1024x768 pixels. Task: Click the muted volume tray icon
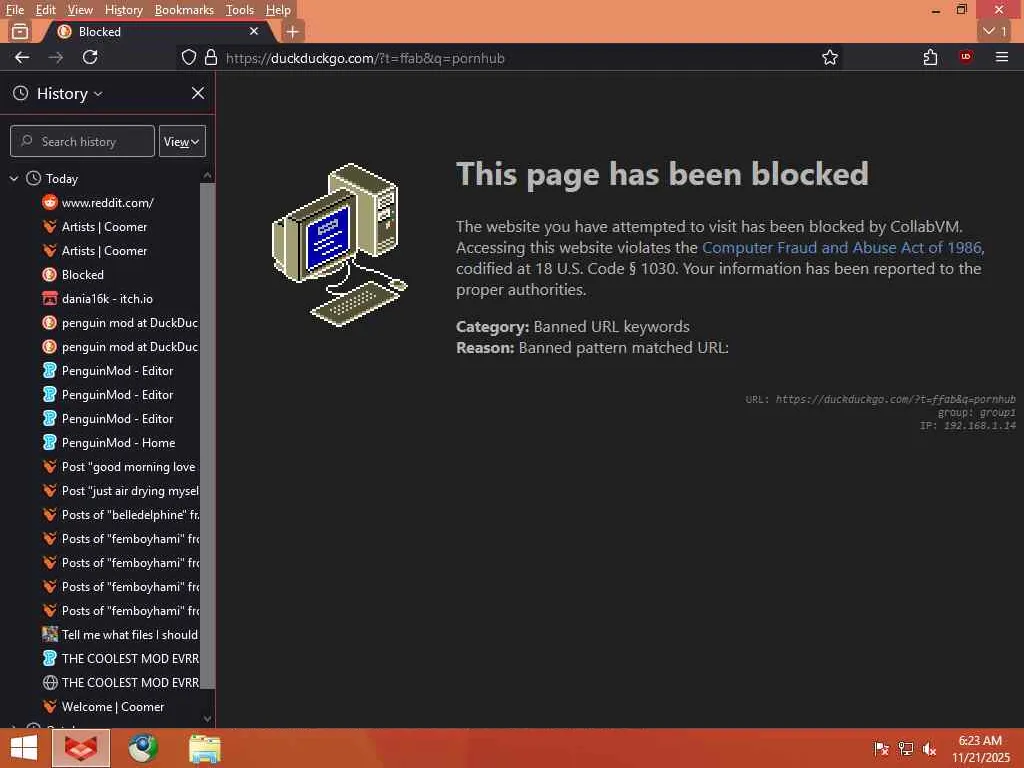click(x=929, y=748)
